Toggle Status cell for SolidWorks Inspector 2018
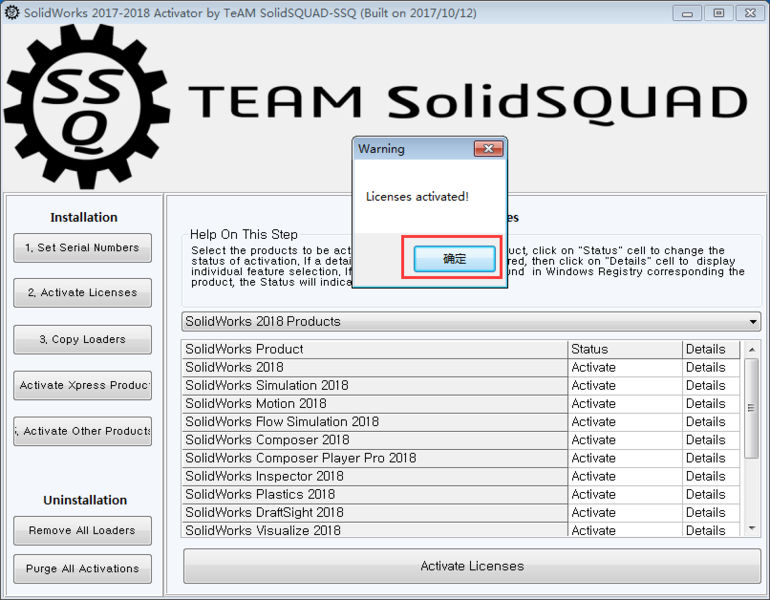The width and height of the screenshot is (770, 600). tap(625, 476)
